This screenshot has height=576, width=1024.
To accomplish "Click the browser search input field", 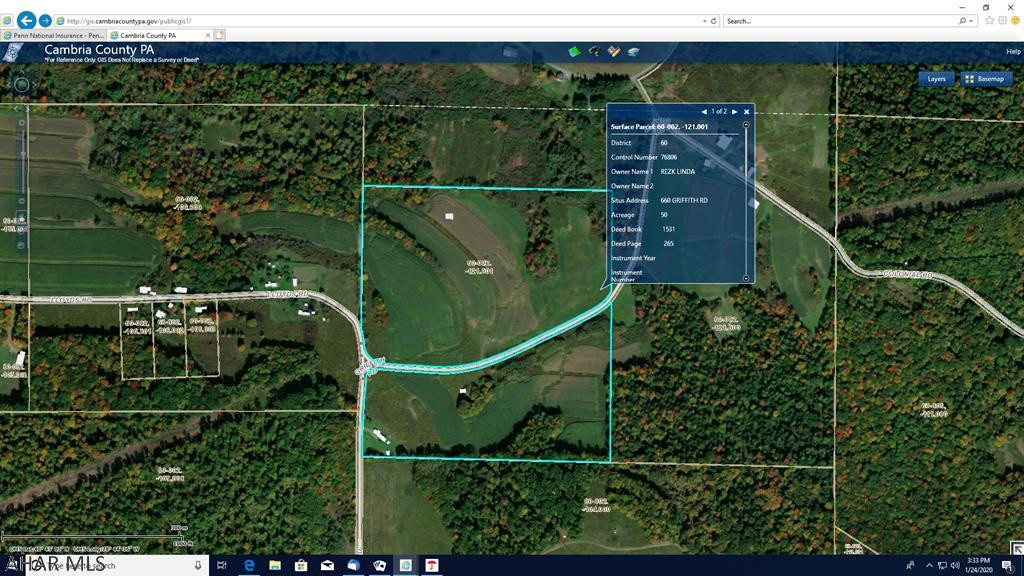I will pos(840,20).
